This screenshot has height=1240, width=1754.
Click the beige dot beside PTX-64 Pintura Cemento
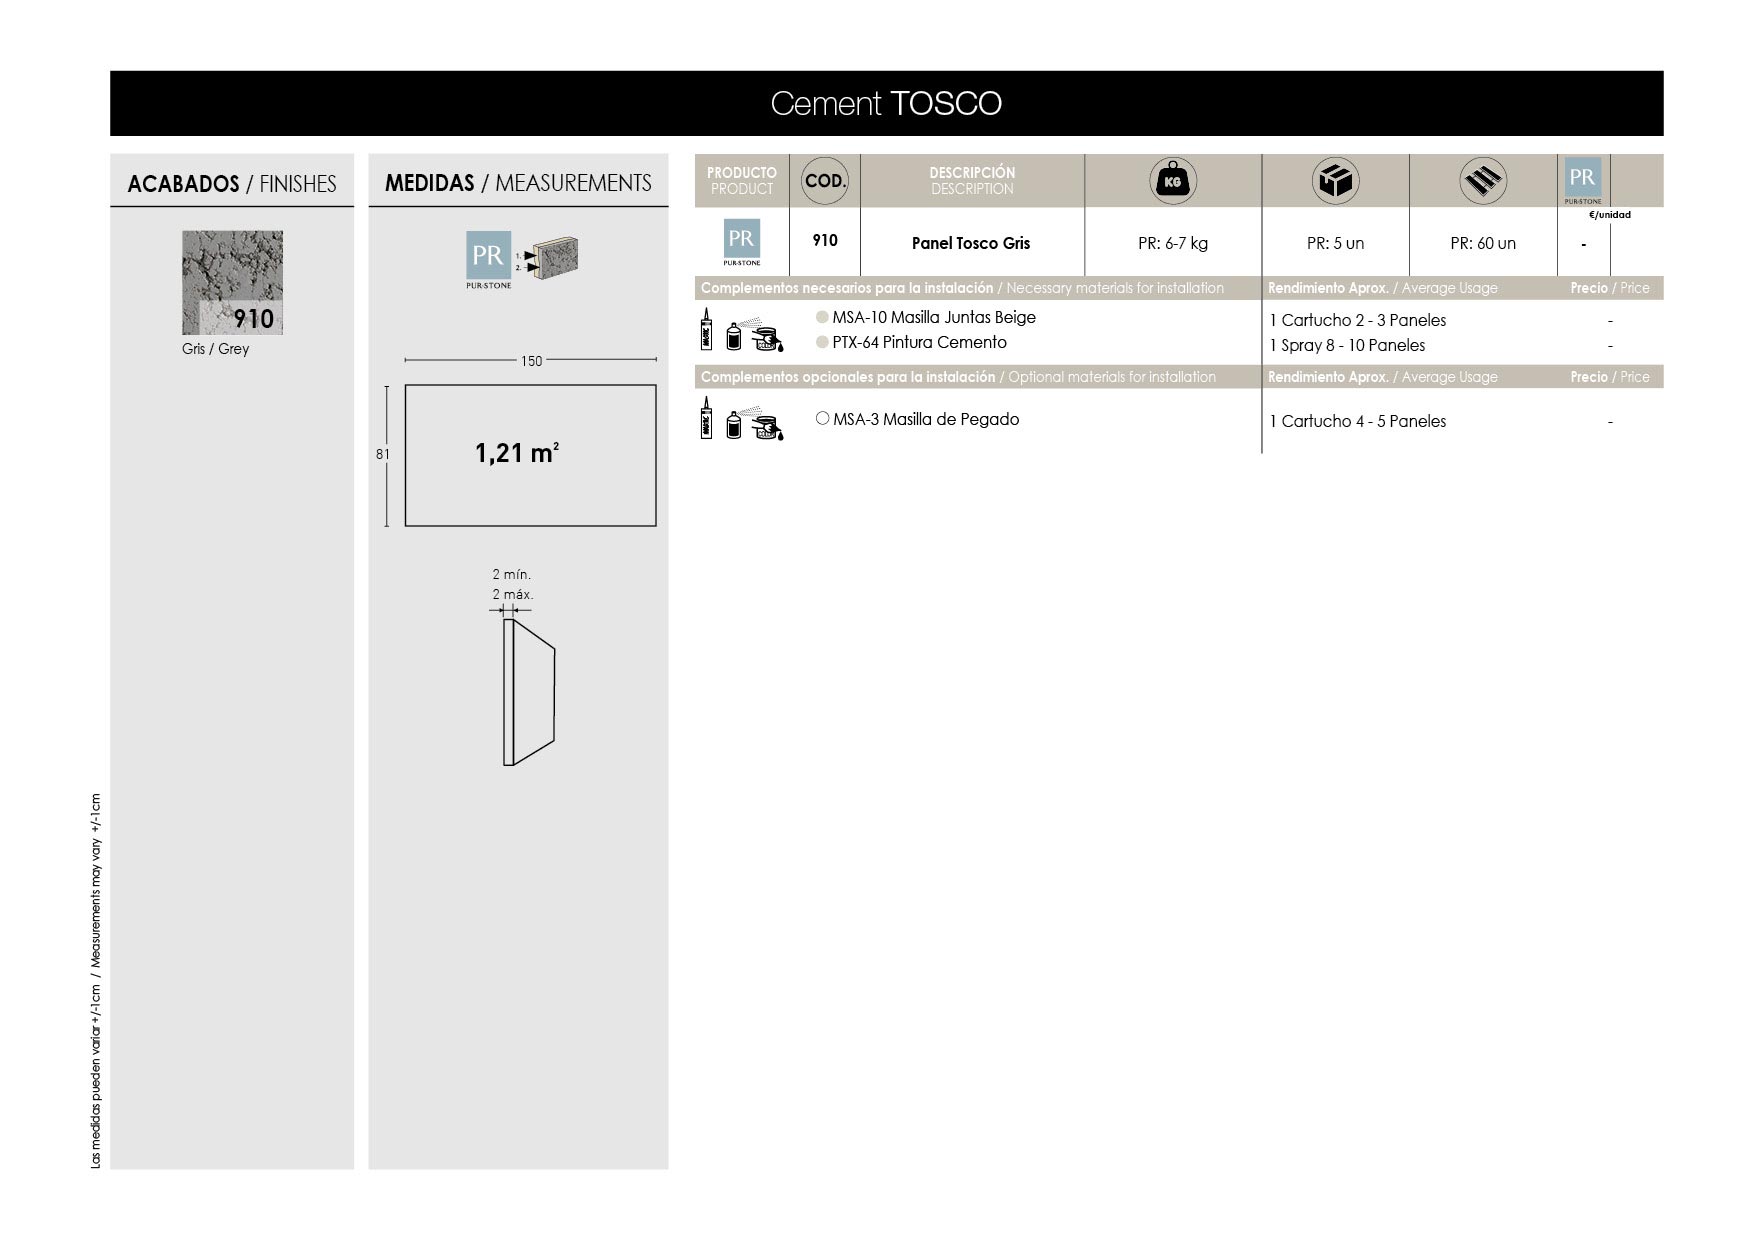click(x=822, y=342)
